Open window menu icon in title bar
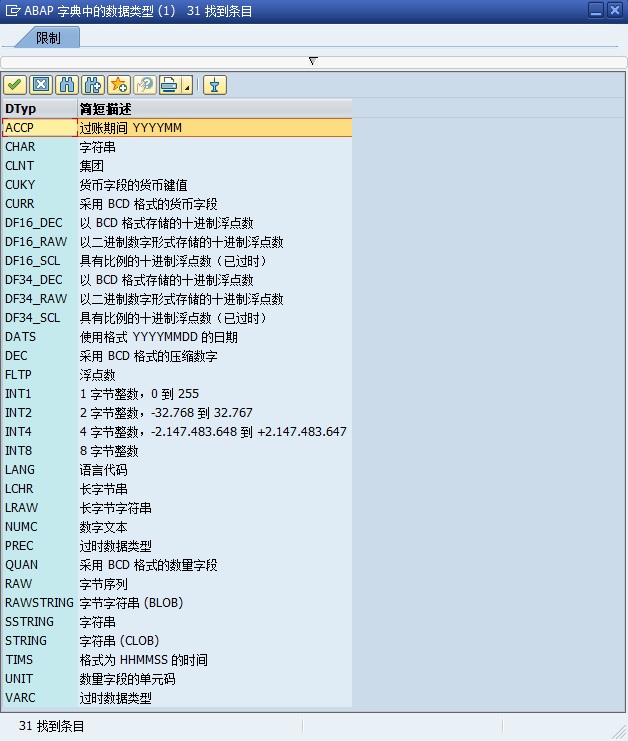The image size is (628, 741). (x=12, y=10)
